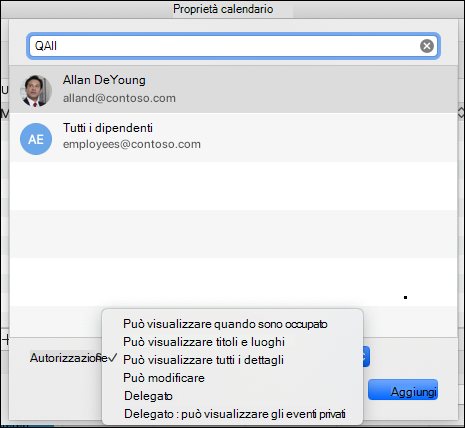Pick the plain Delegato permission
This screenshot has height=428, width=465.
click(148, 396)
